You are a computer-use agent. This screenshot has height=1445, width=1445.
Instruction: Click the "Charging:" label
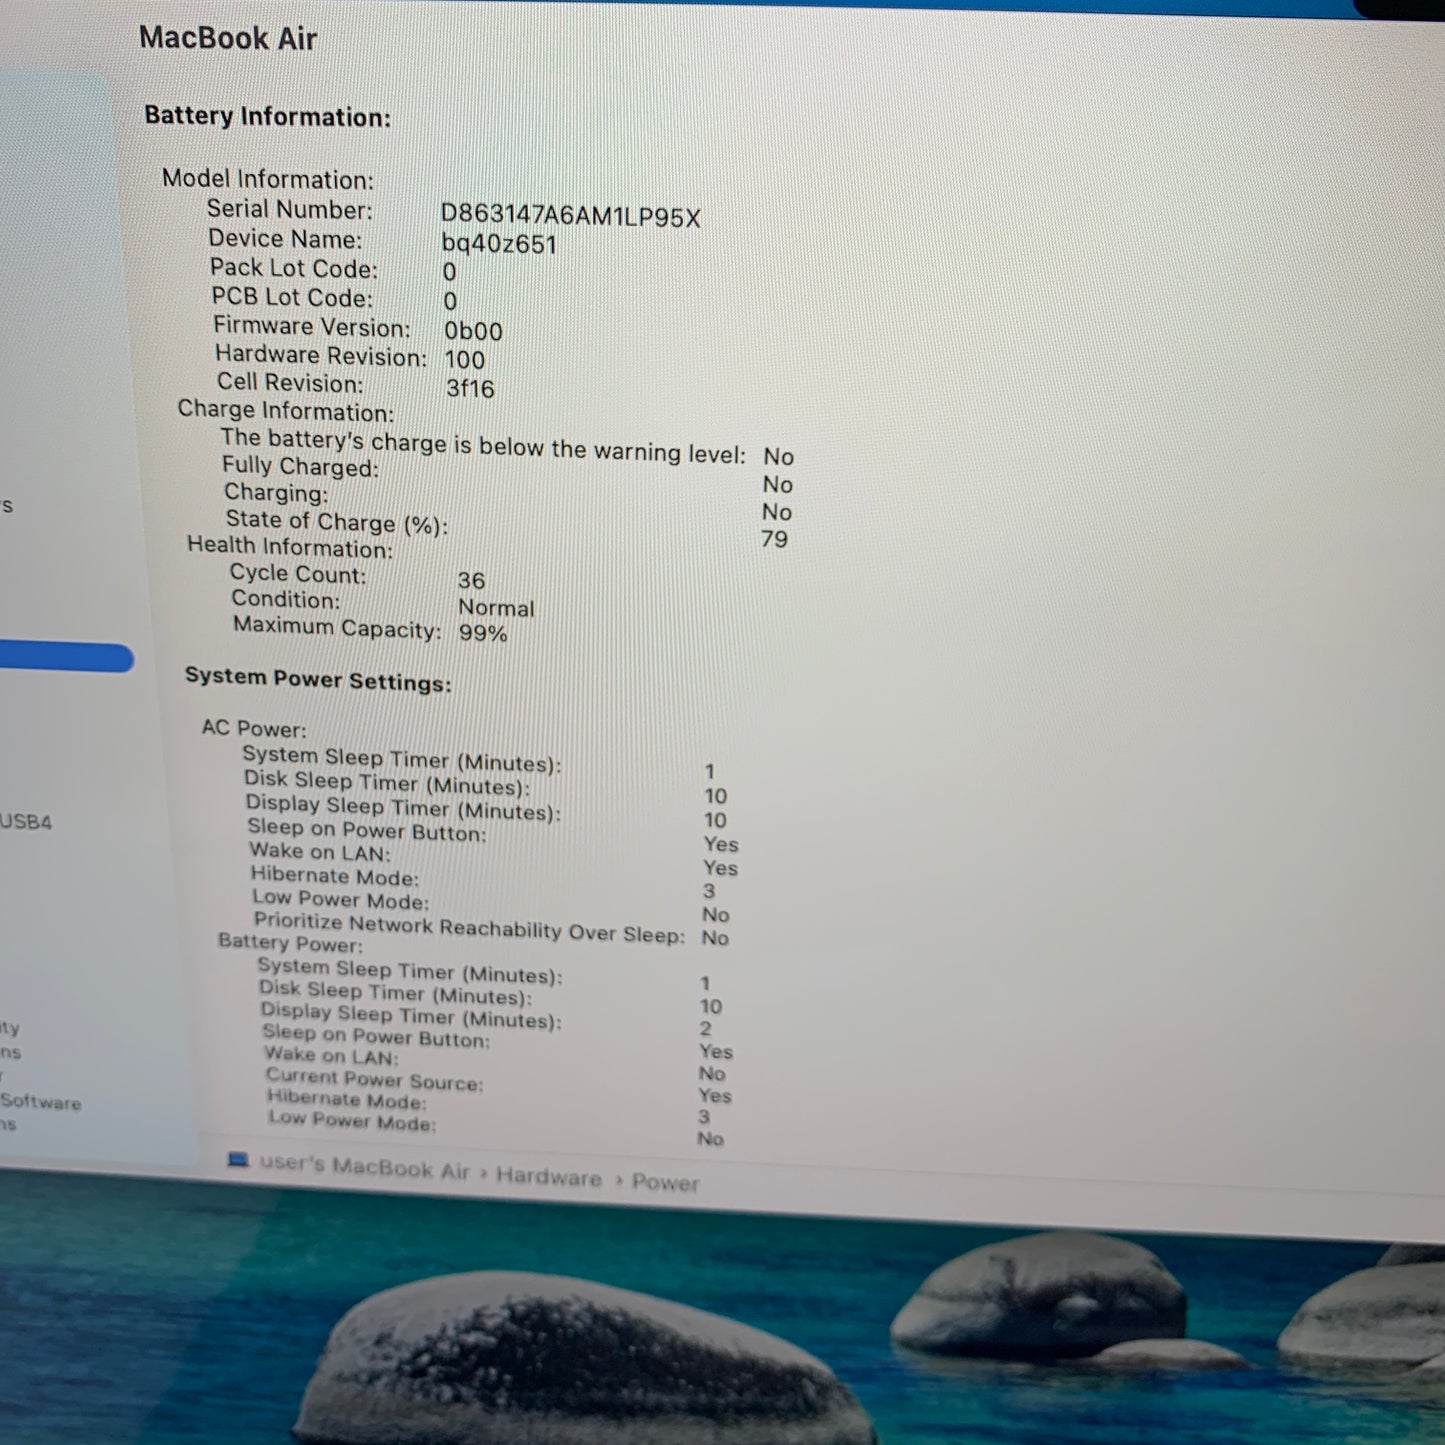click(276, 493)
